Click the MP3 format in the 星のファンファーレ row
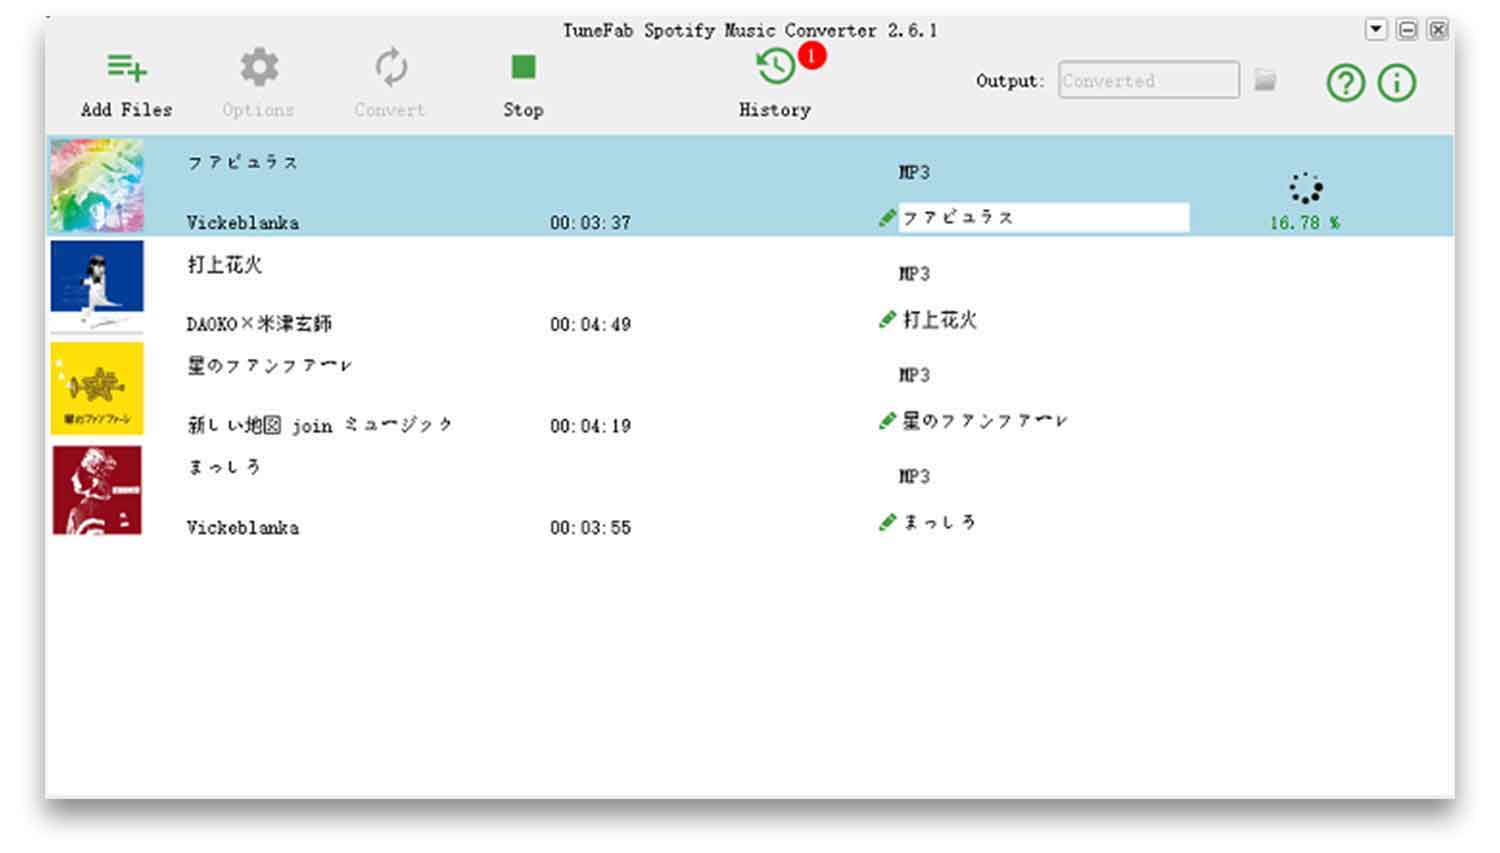This screenshot has width=1500, height=853. pyautogui.click(x=914, y=375)
